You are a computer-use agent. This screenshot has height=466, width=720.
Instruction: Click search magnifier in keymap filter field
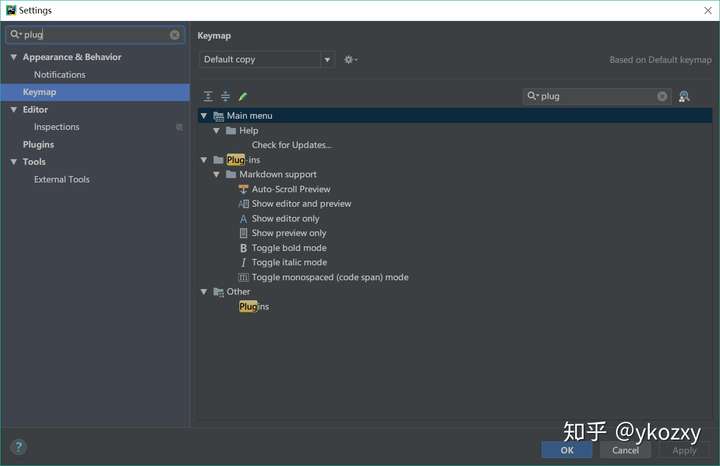point(533,96)
